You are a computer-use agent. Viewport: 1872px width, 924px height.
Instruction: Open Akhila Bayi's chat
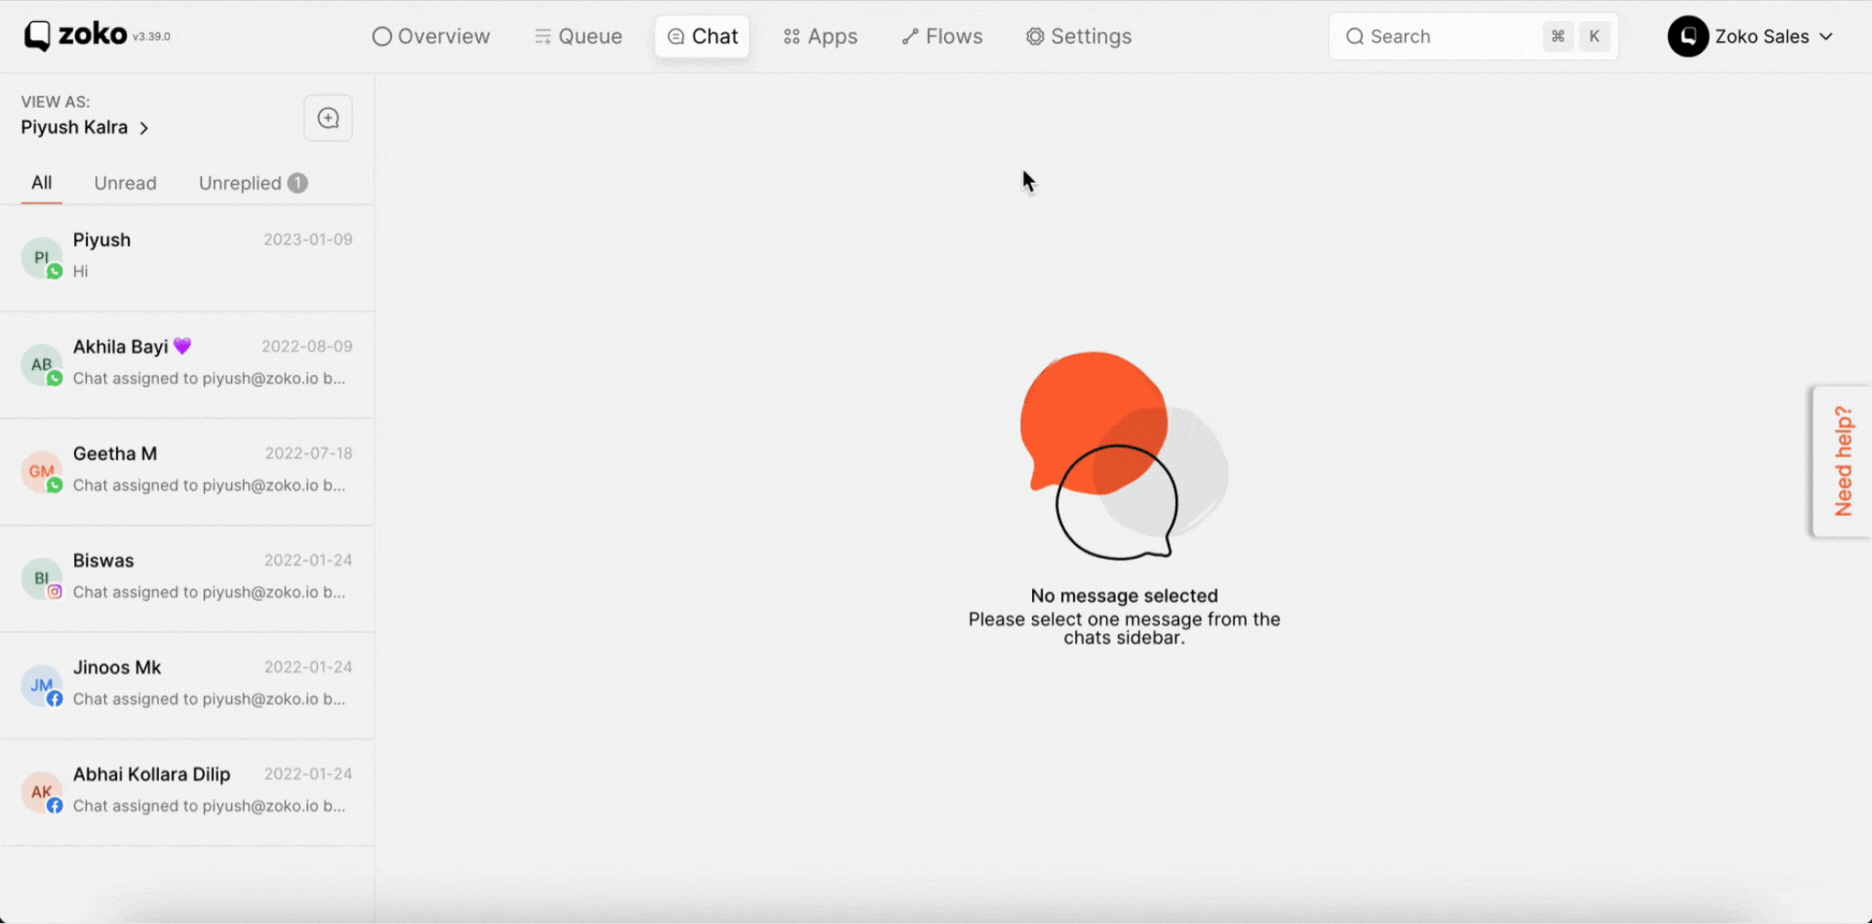point(187,364)
